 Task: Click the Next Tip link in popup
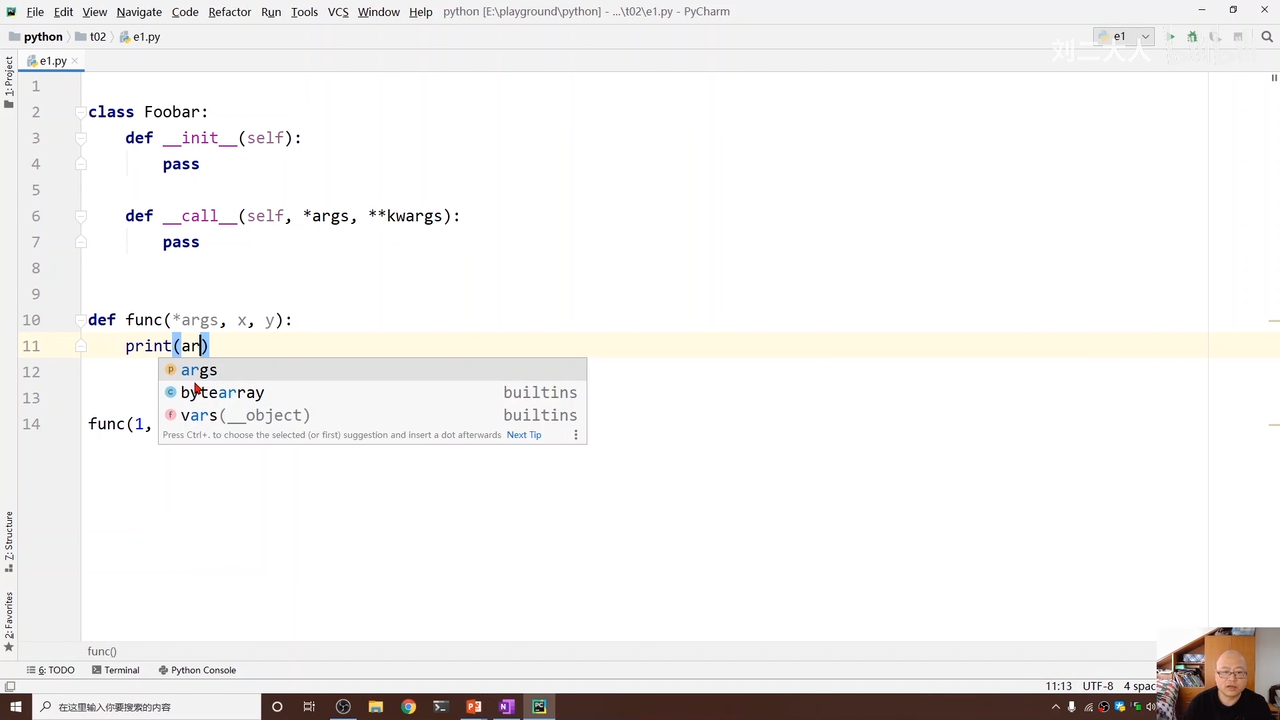[523, 435]
